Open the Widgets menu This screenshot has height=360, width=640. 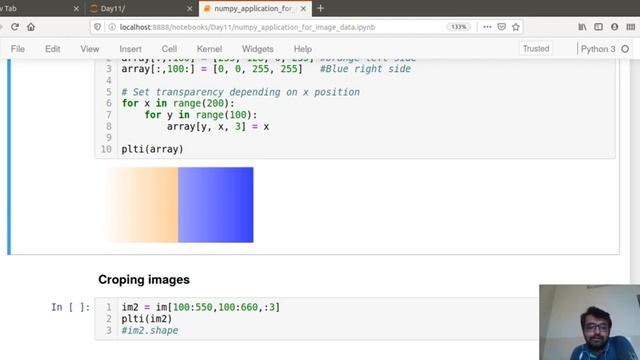click(258, 49)
